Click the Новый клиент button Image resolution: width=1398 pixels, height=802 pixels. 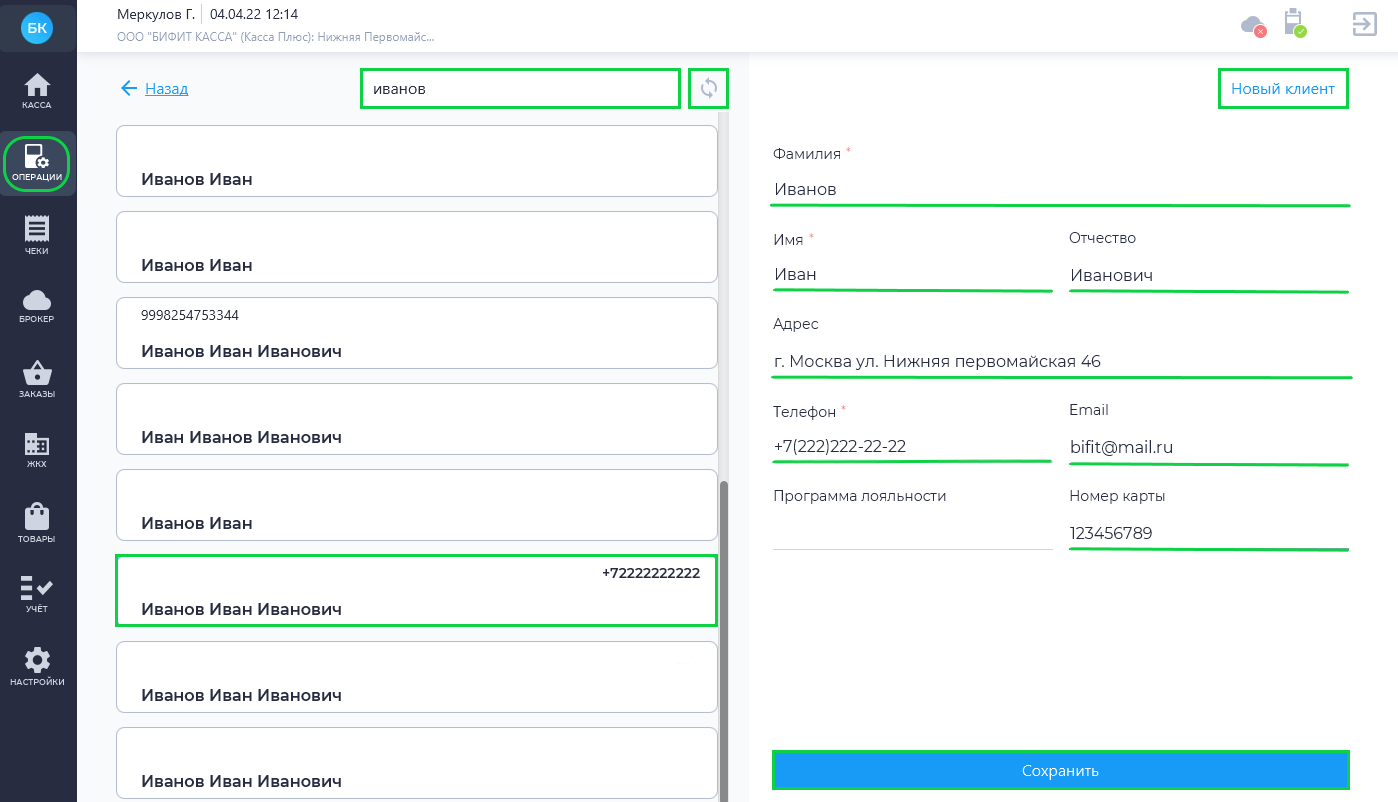pyautogui.click(x=1283, y=88)
